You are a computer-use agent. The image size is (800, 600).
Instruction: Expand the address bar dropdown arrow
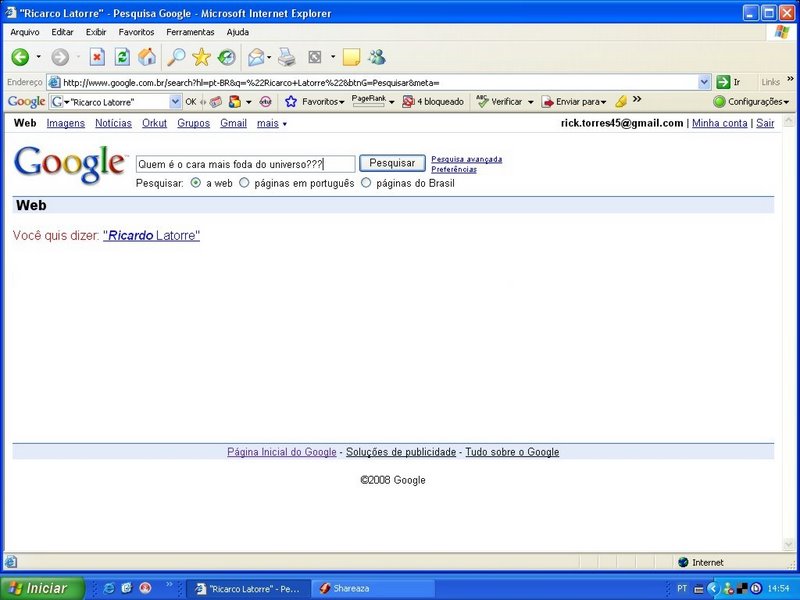tap(704, 82)
